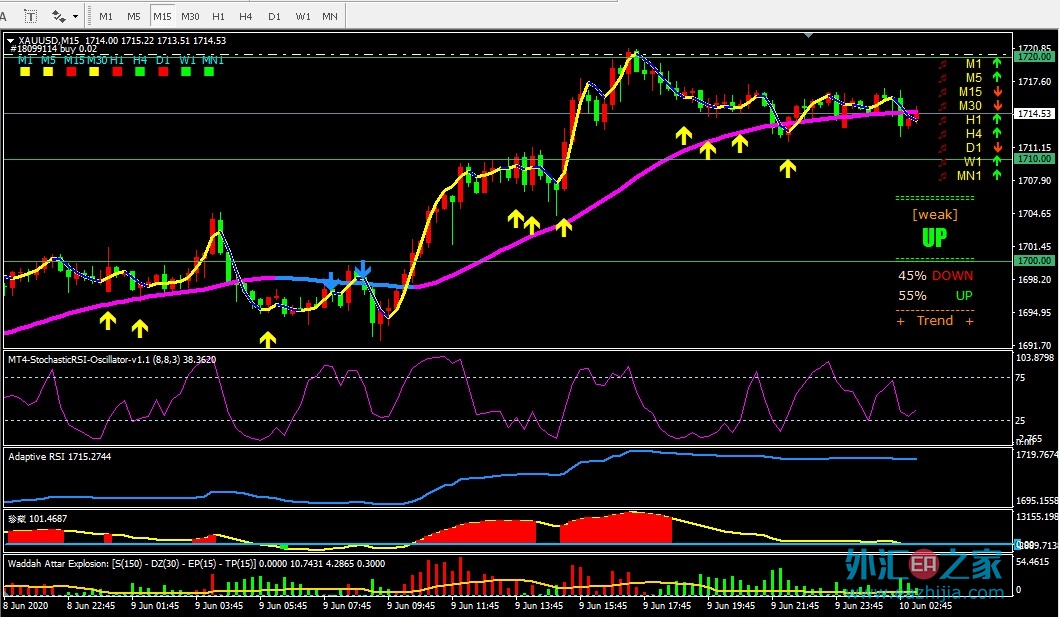Image resolution: width=1060 pixels, height=617 pixels.
Task: Click the green MN1 signal square
Action: coord(209,71)
